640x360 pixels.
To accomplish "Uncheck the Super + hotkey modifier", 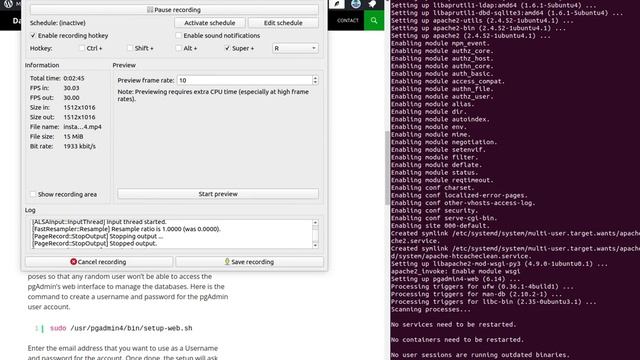I will (227, 48).
